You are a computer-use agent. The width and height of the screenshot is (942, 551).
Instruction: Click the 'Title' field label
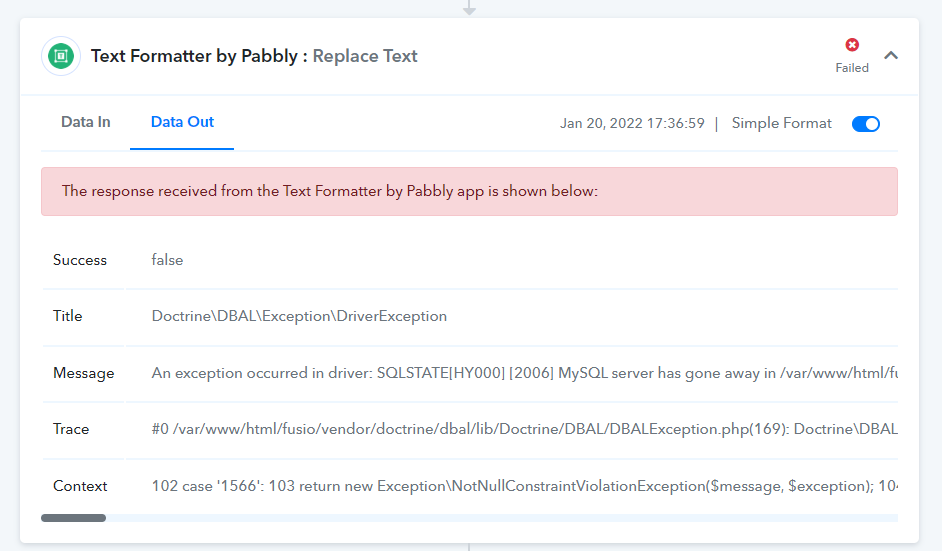[x=67, y=316]
